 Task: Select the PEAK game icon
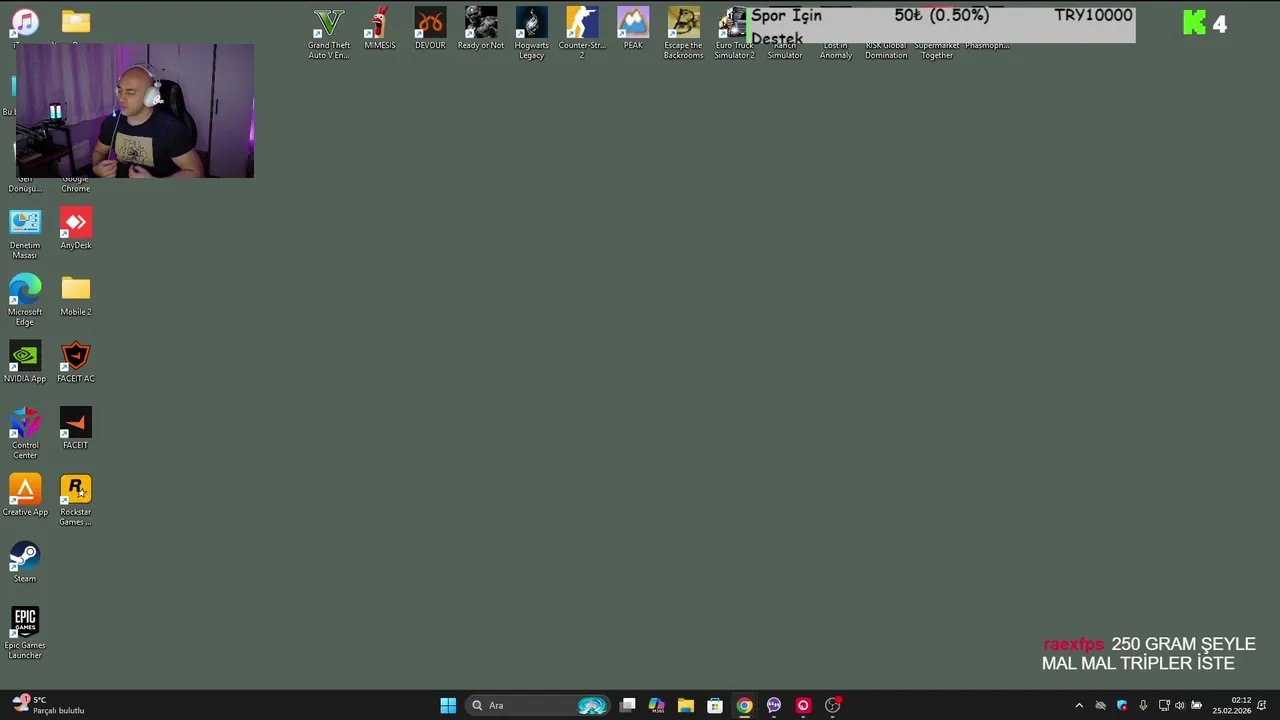click(633, 29)
